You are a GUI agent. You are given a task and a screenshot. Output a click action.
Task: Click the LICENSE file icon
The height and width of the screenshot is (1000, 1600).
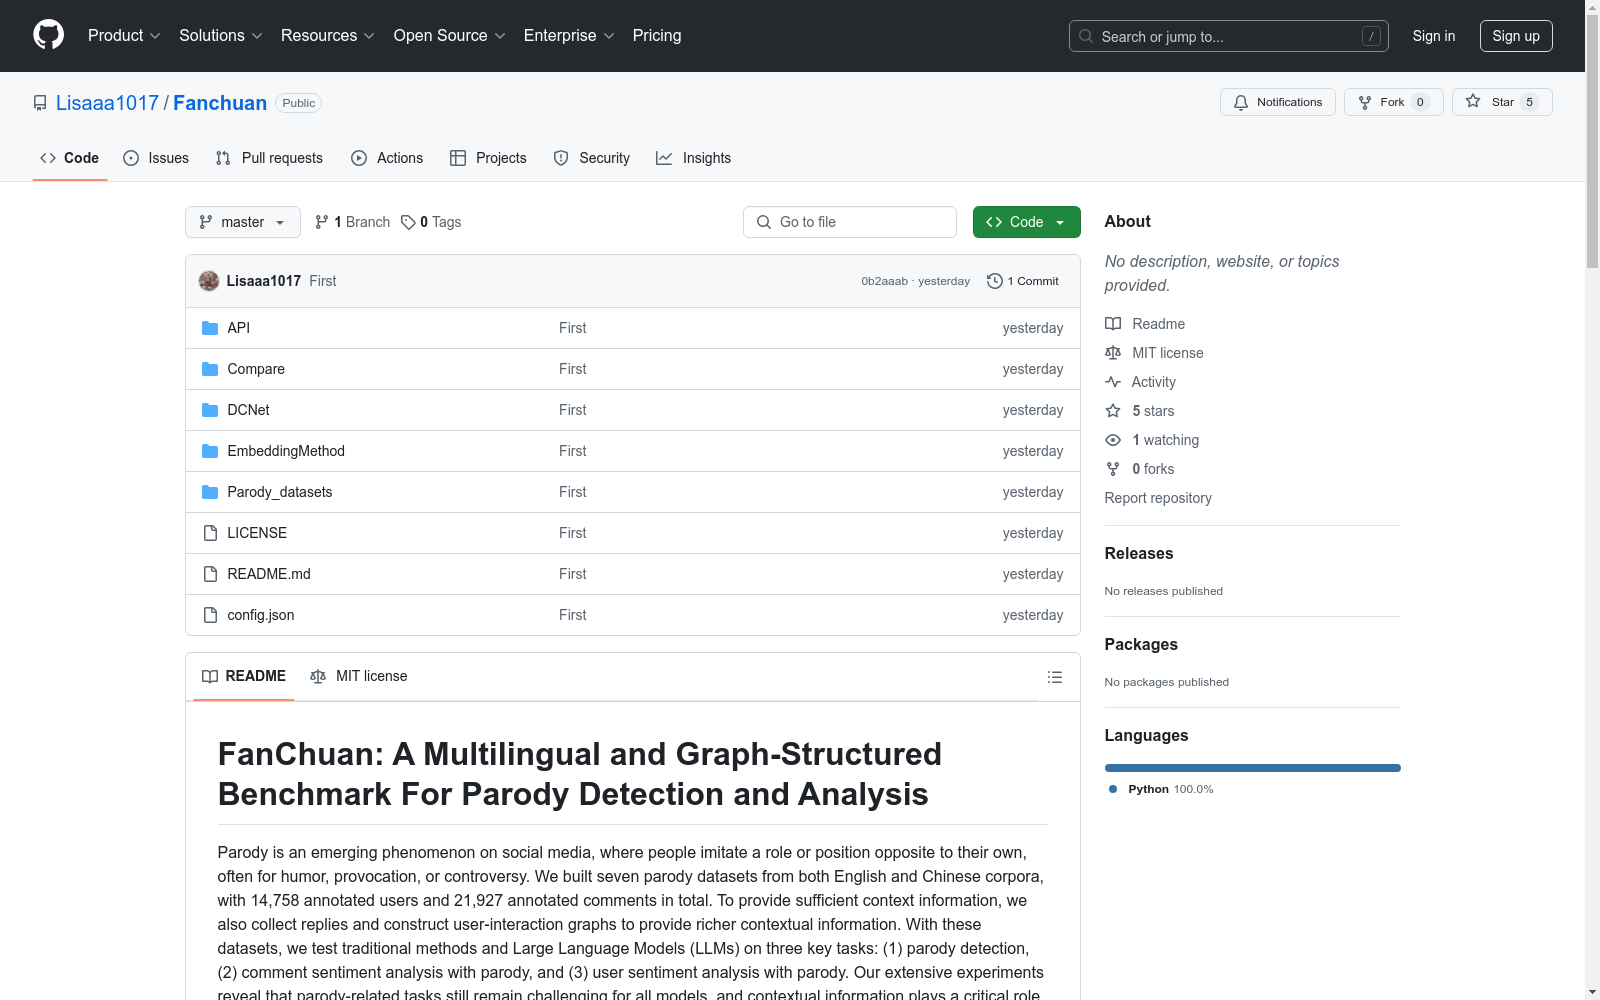[x=210, y=533]
